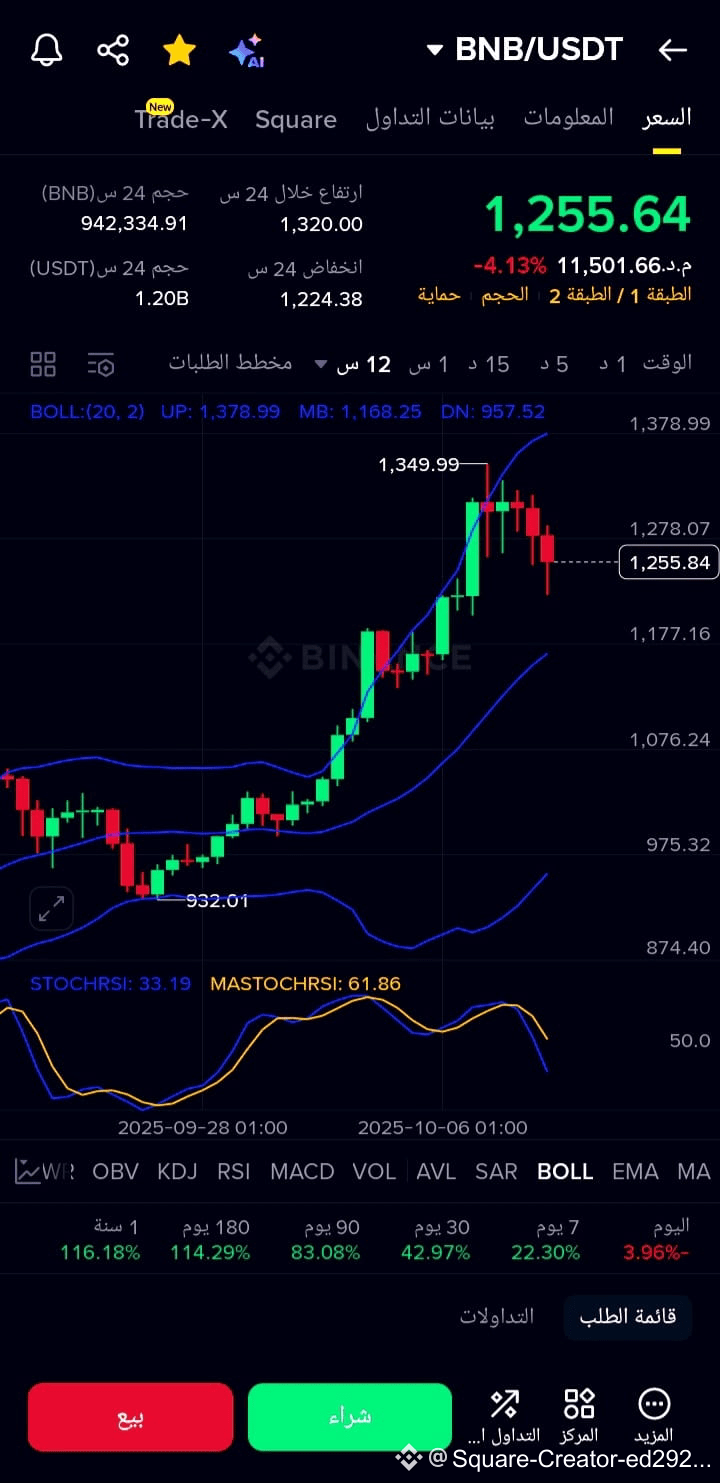Enable the MA indicator

coord(694,1171)
